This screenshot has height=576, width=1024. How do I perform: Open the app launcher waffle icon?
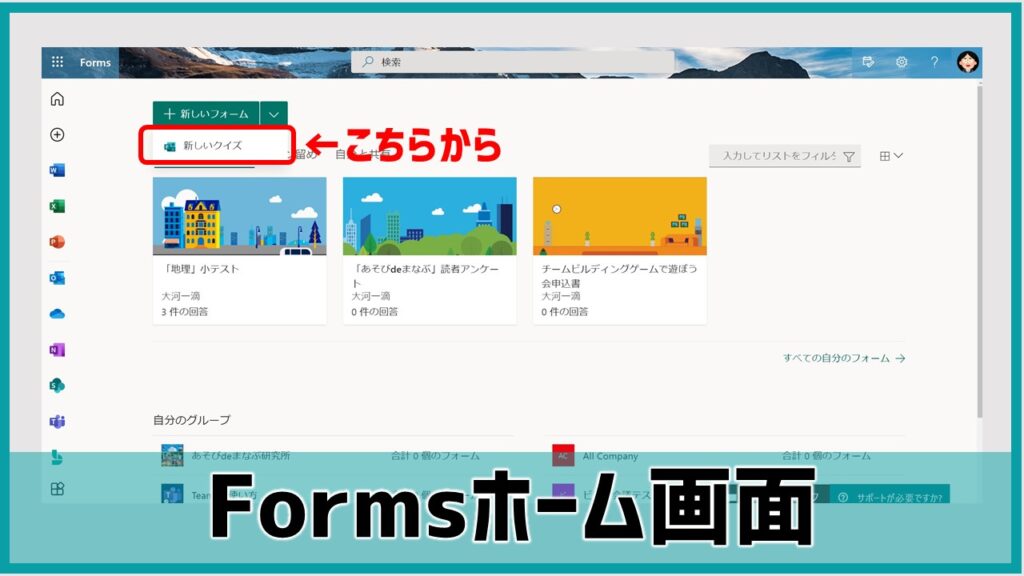point(57,62)
